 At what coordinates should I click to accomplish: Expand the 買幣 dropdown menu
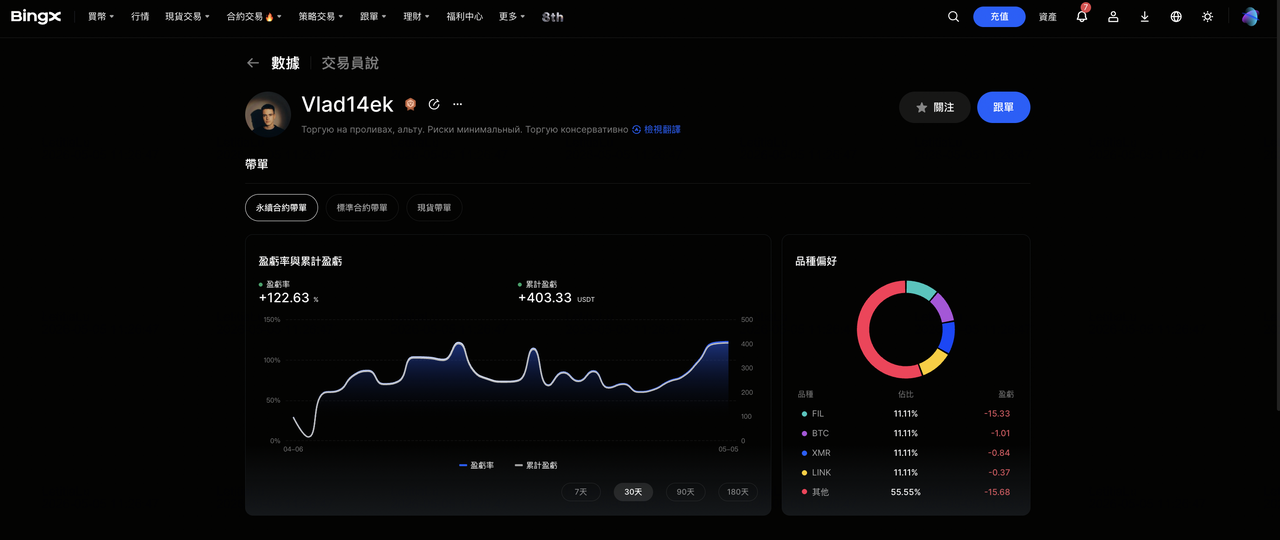click(101, 17)
